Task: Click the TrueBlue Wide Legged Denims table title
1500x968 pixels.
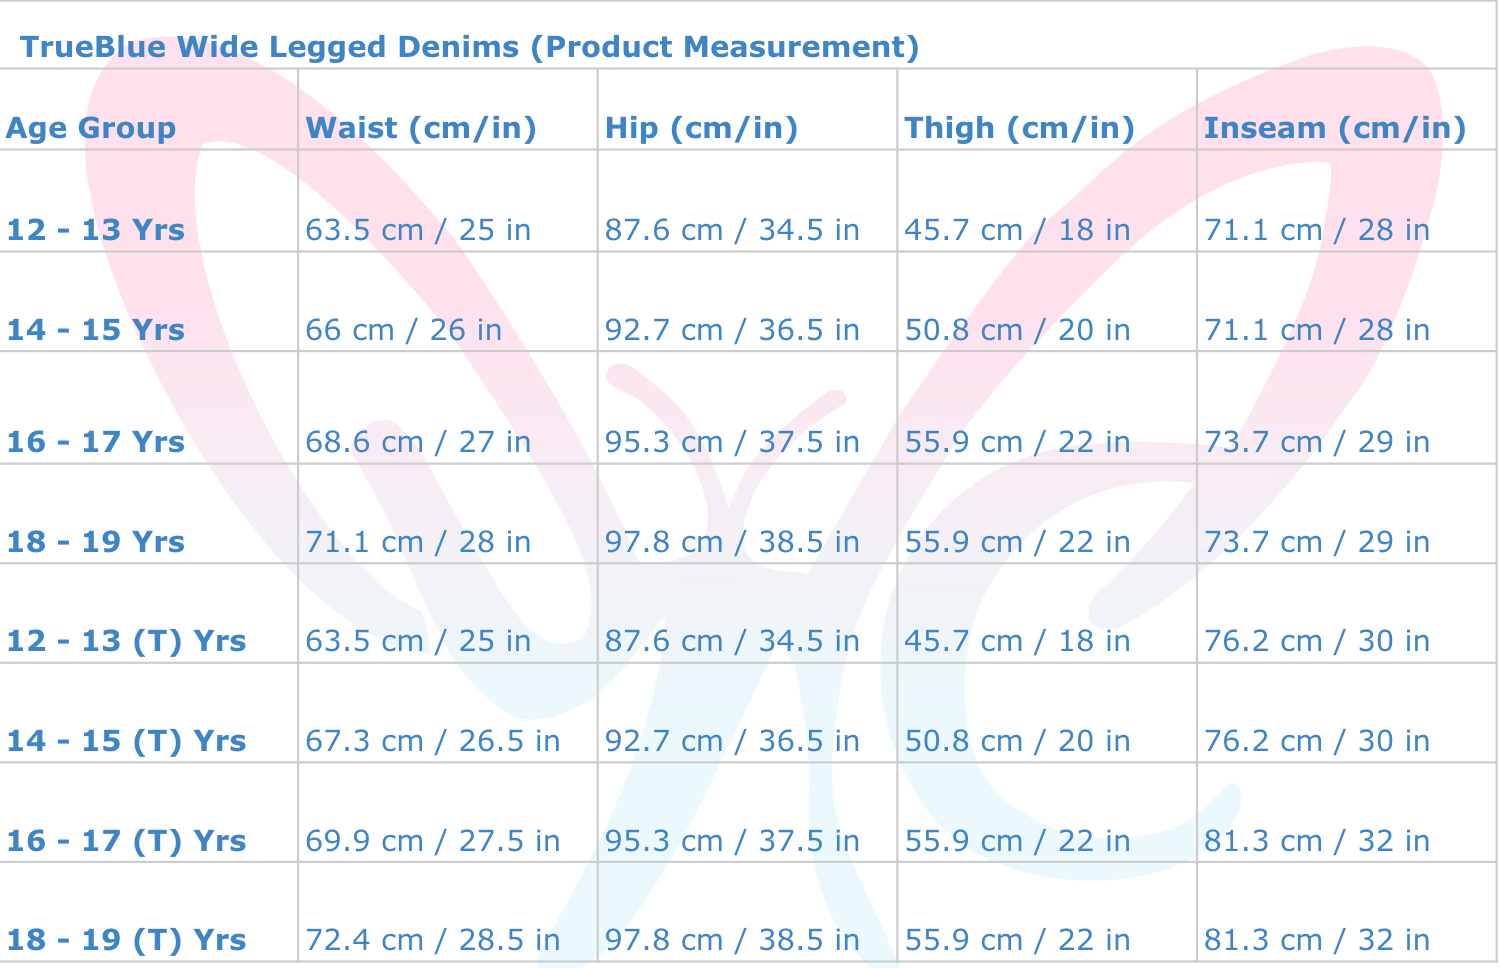Action: click(x=469, y=47)
